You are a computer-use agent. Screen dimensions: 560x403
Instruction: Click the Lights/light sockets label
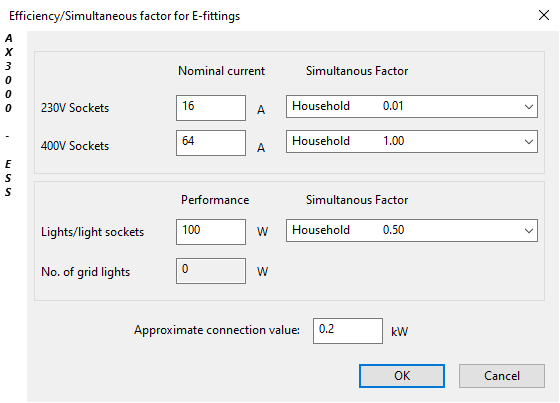coord(92,232)
